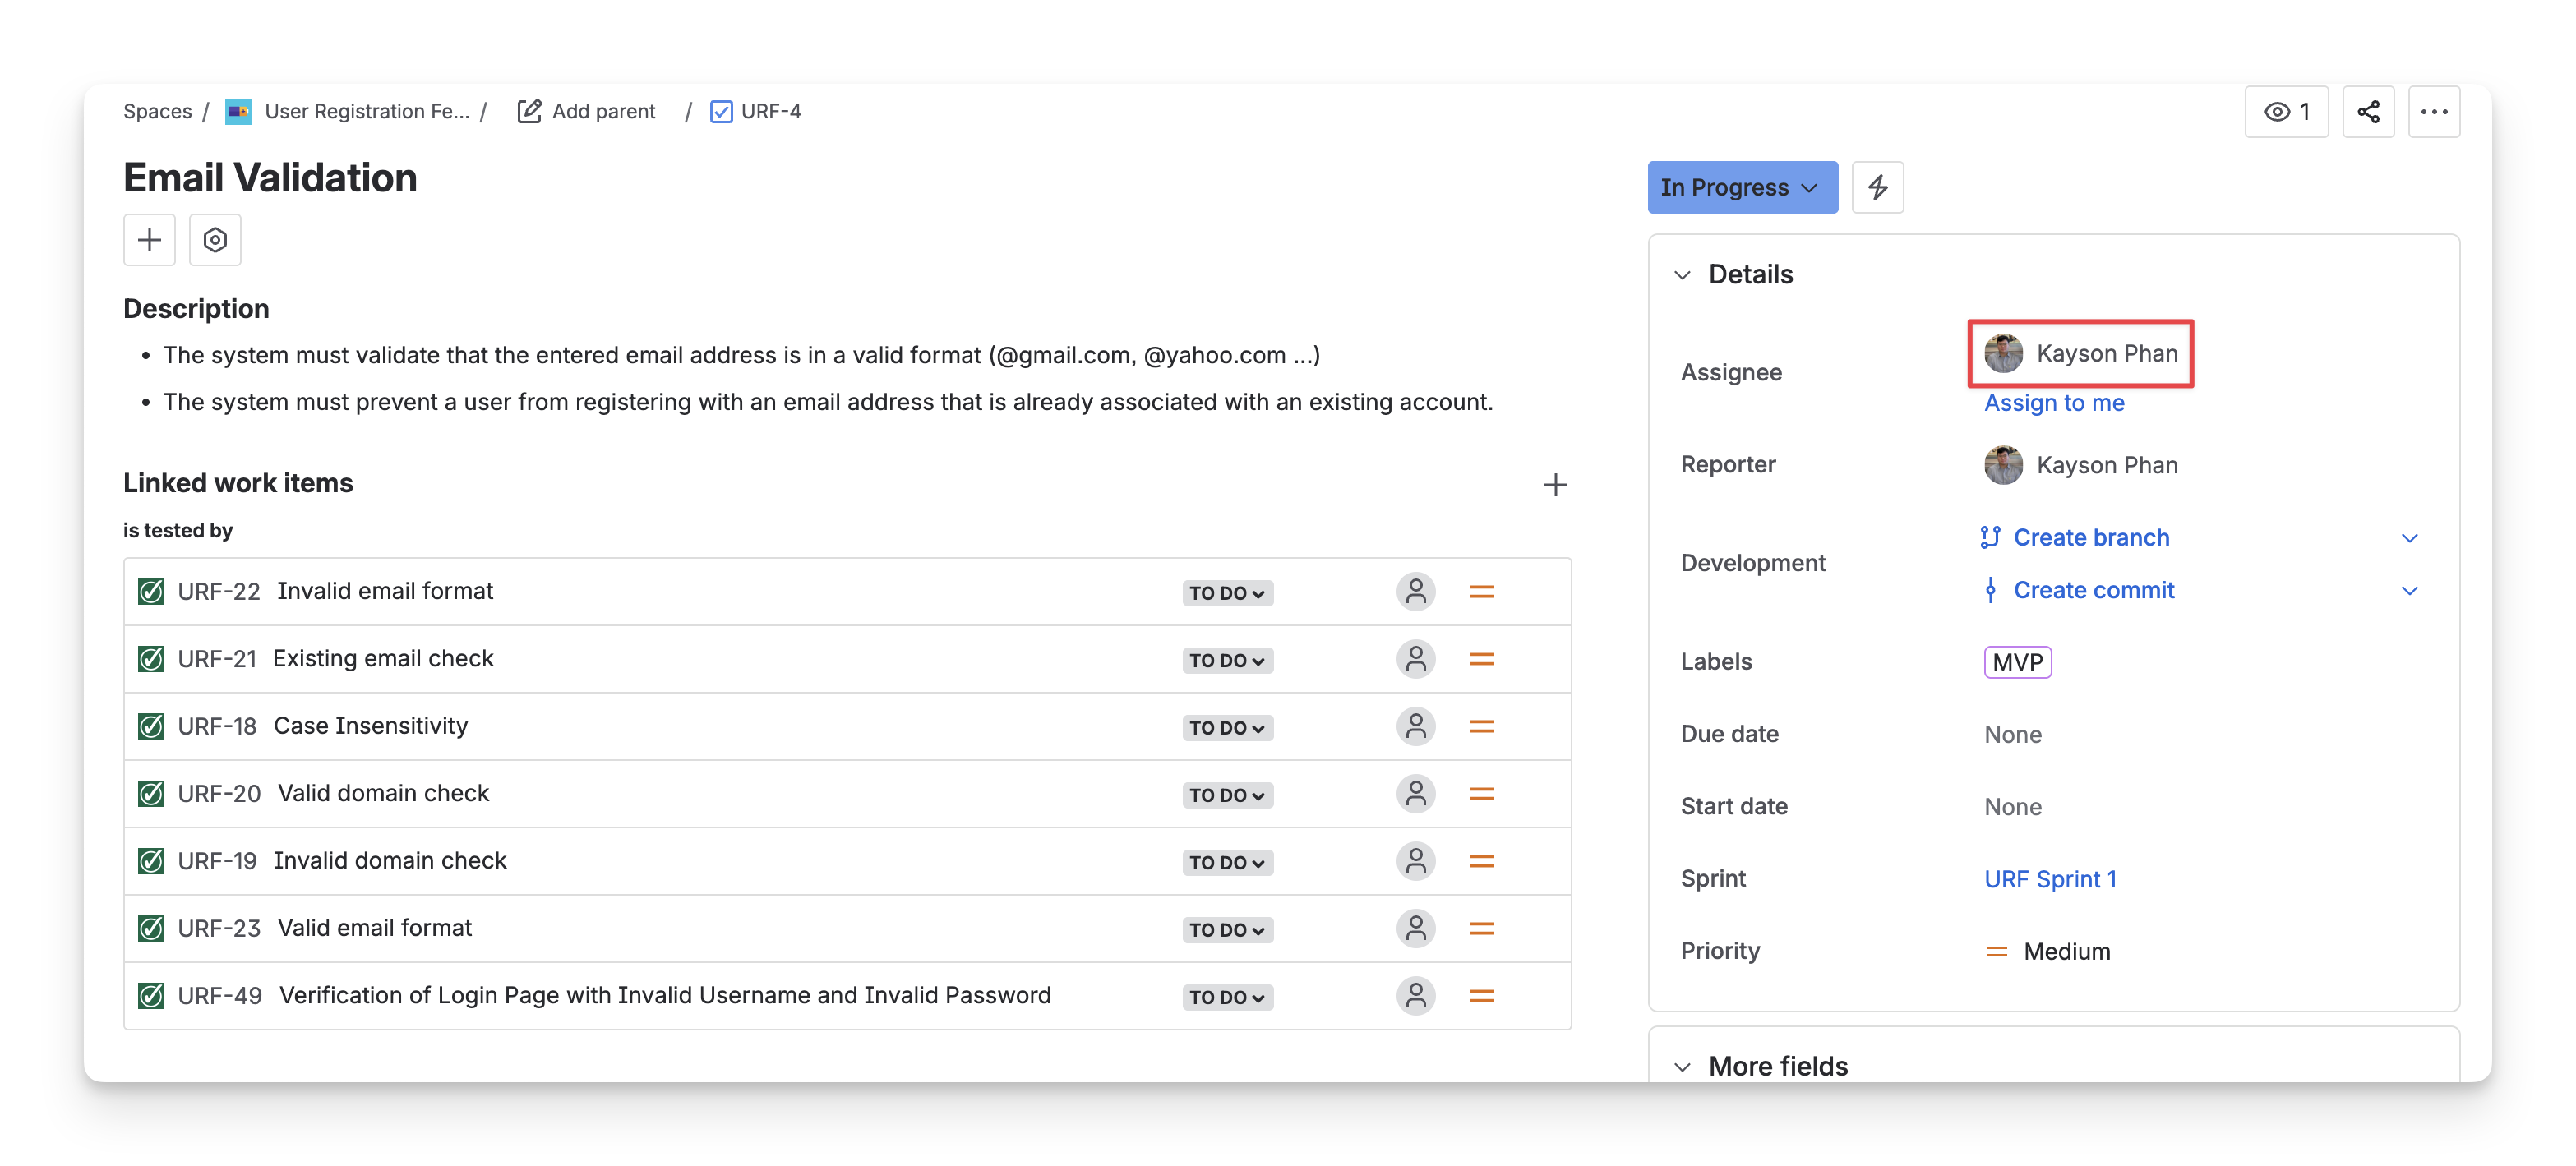Click the priority icon on URF-49 row
Screen dimensions: 2576x1166
pos(1481,996)
